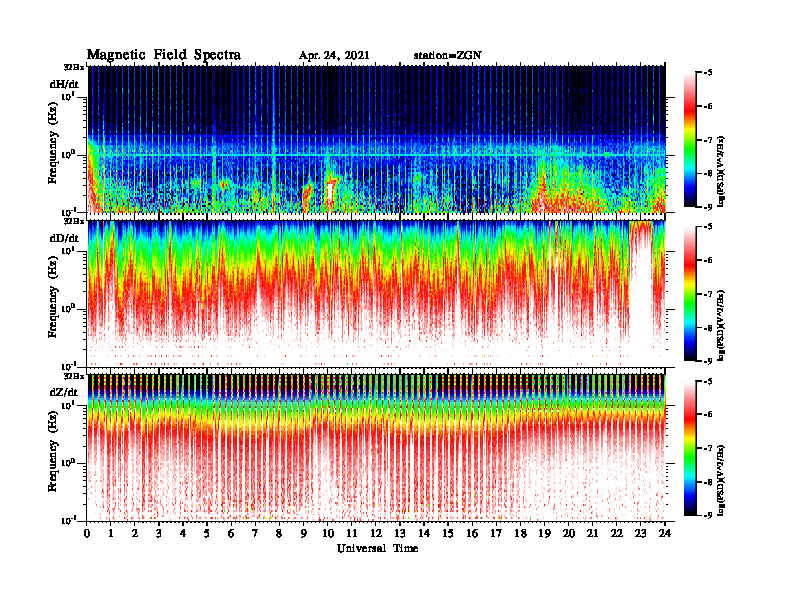Click the dD/dt colorbar PSD units label
Screen dimensions: 792x612
tap(721, 325)
